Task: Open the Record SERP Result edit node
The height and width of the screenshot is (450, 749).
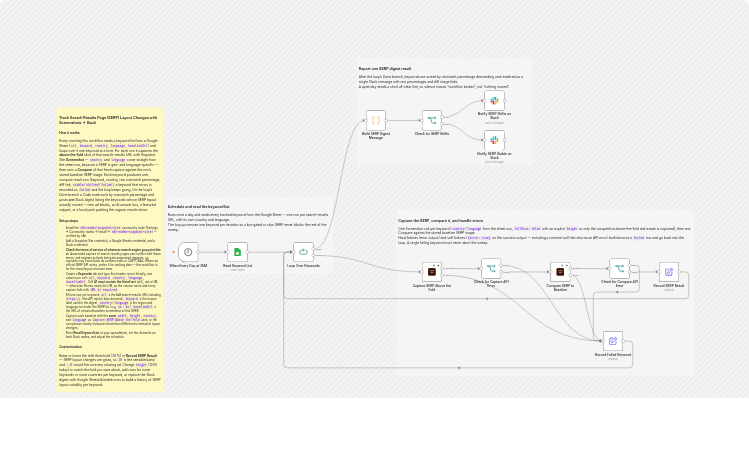Action: pos(669,272)
